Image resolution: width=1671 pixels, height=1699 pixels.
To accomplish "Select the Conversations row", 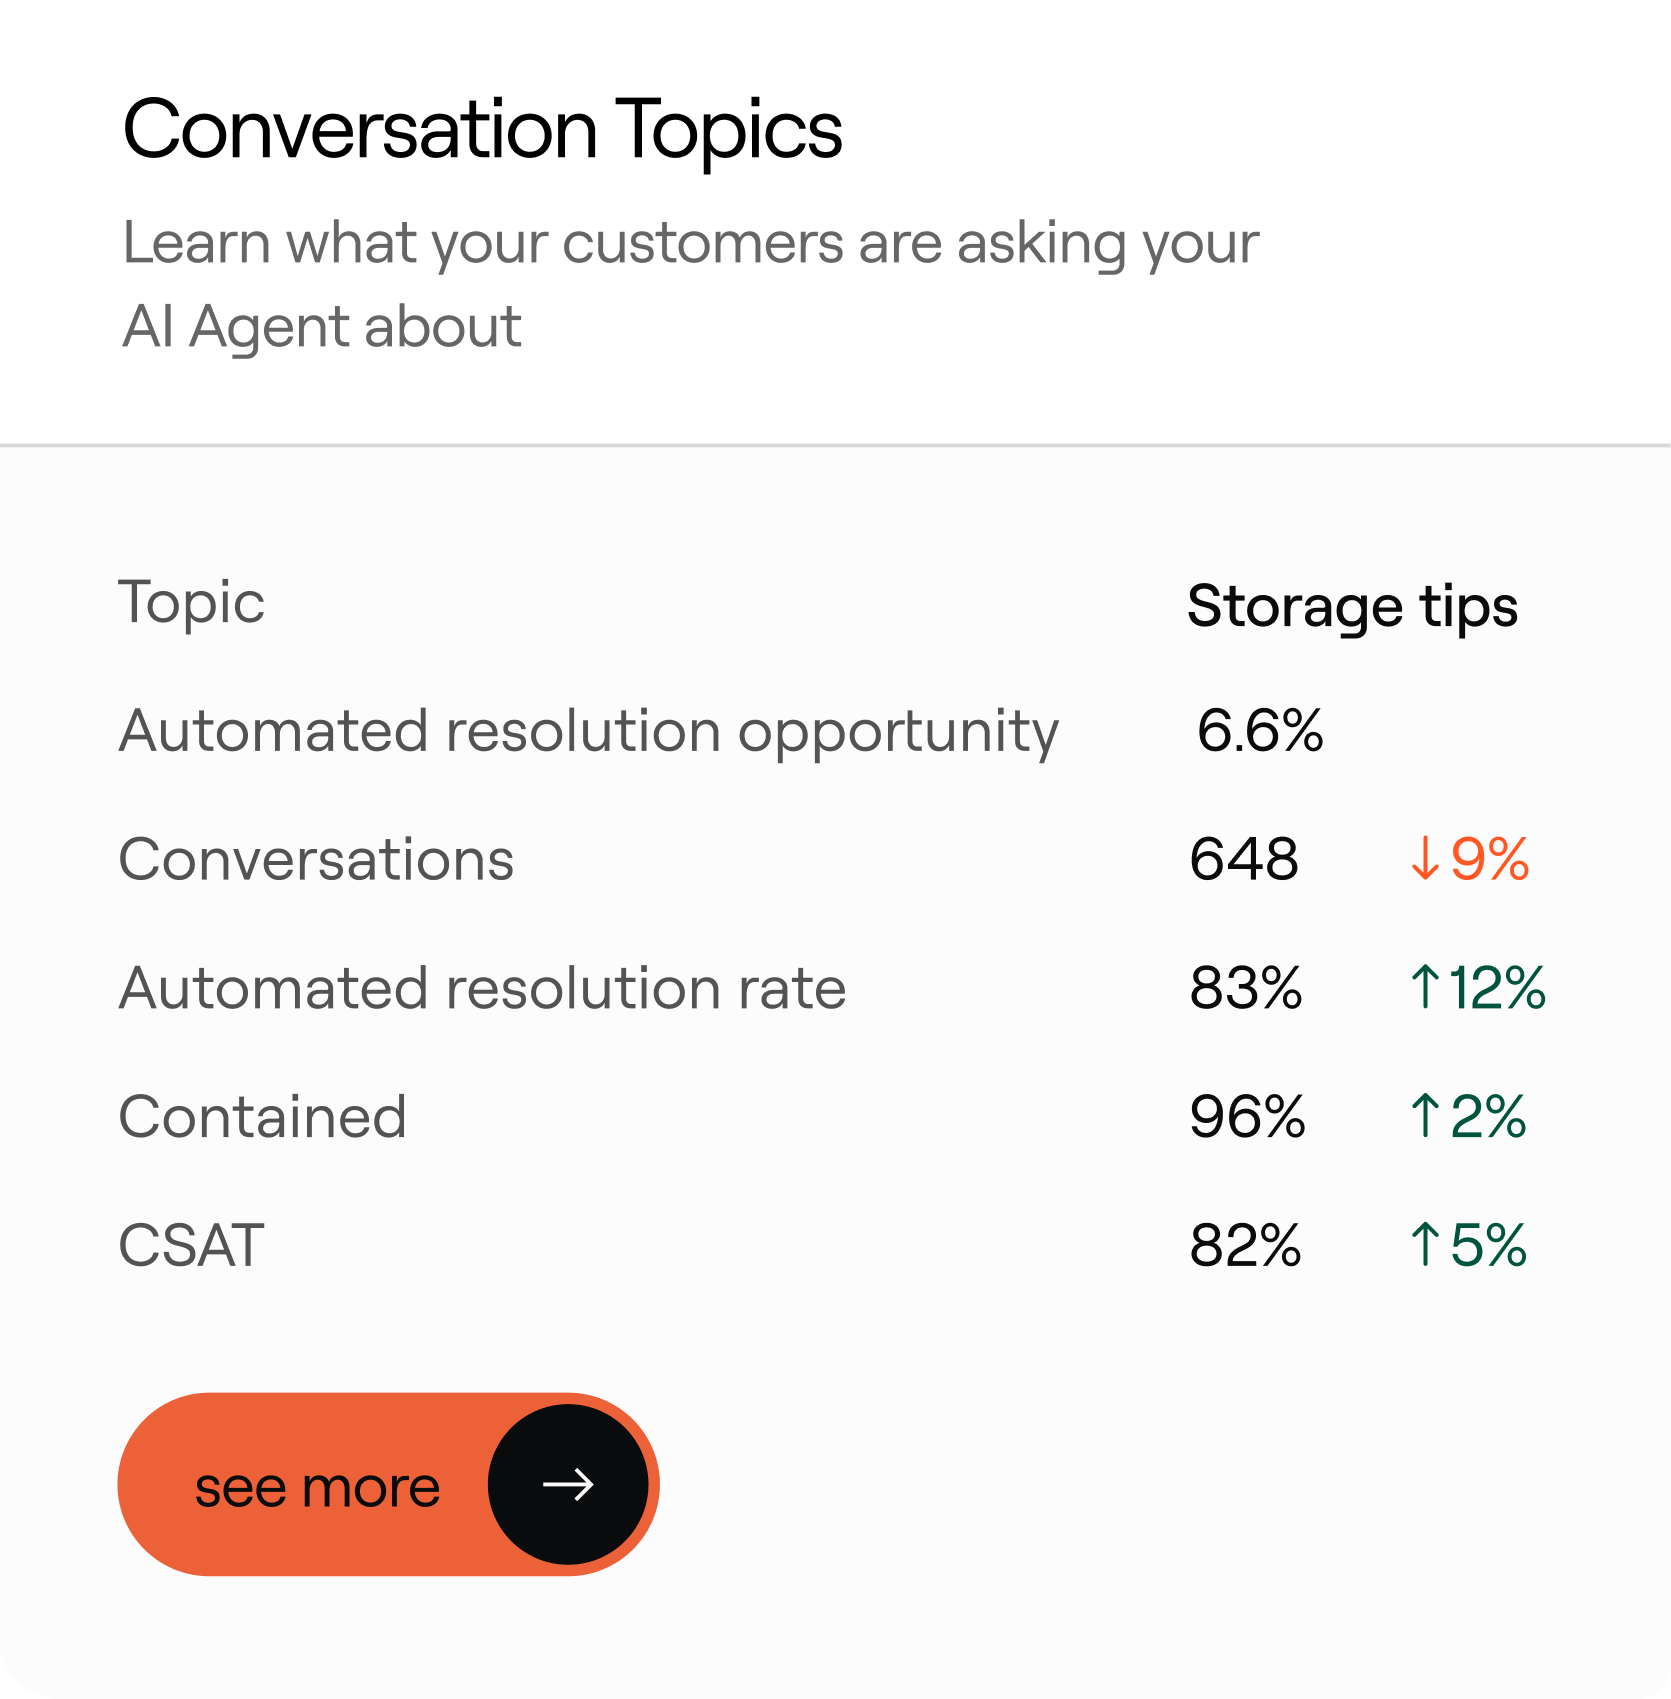I will tap(316, 859).
